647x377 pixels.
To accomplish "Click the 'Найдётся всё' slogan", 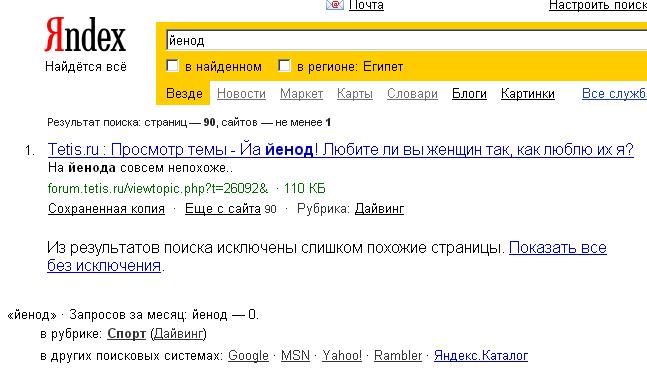I will point(86,66).
